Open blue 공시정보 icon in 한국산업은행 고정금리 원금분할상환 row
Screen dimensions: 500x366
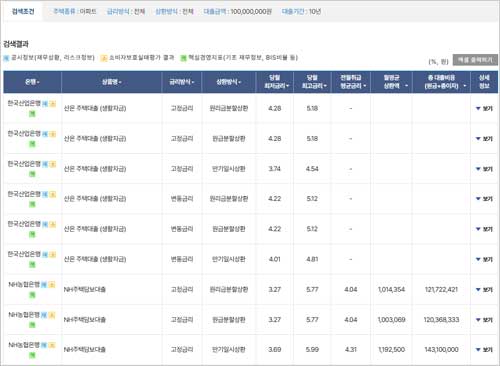(45, 134)
